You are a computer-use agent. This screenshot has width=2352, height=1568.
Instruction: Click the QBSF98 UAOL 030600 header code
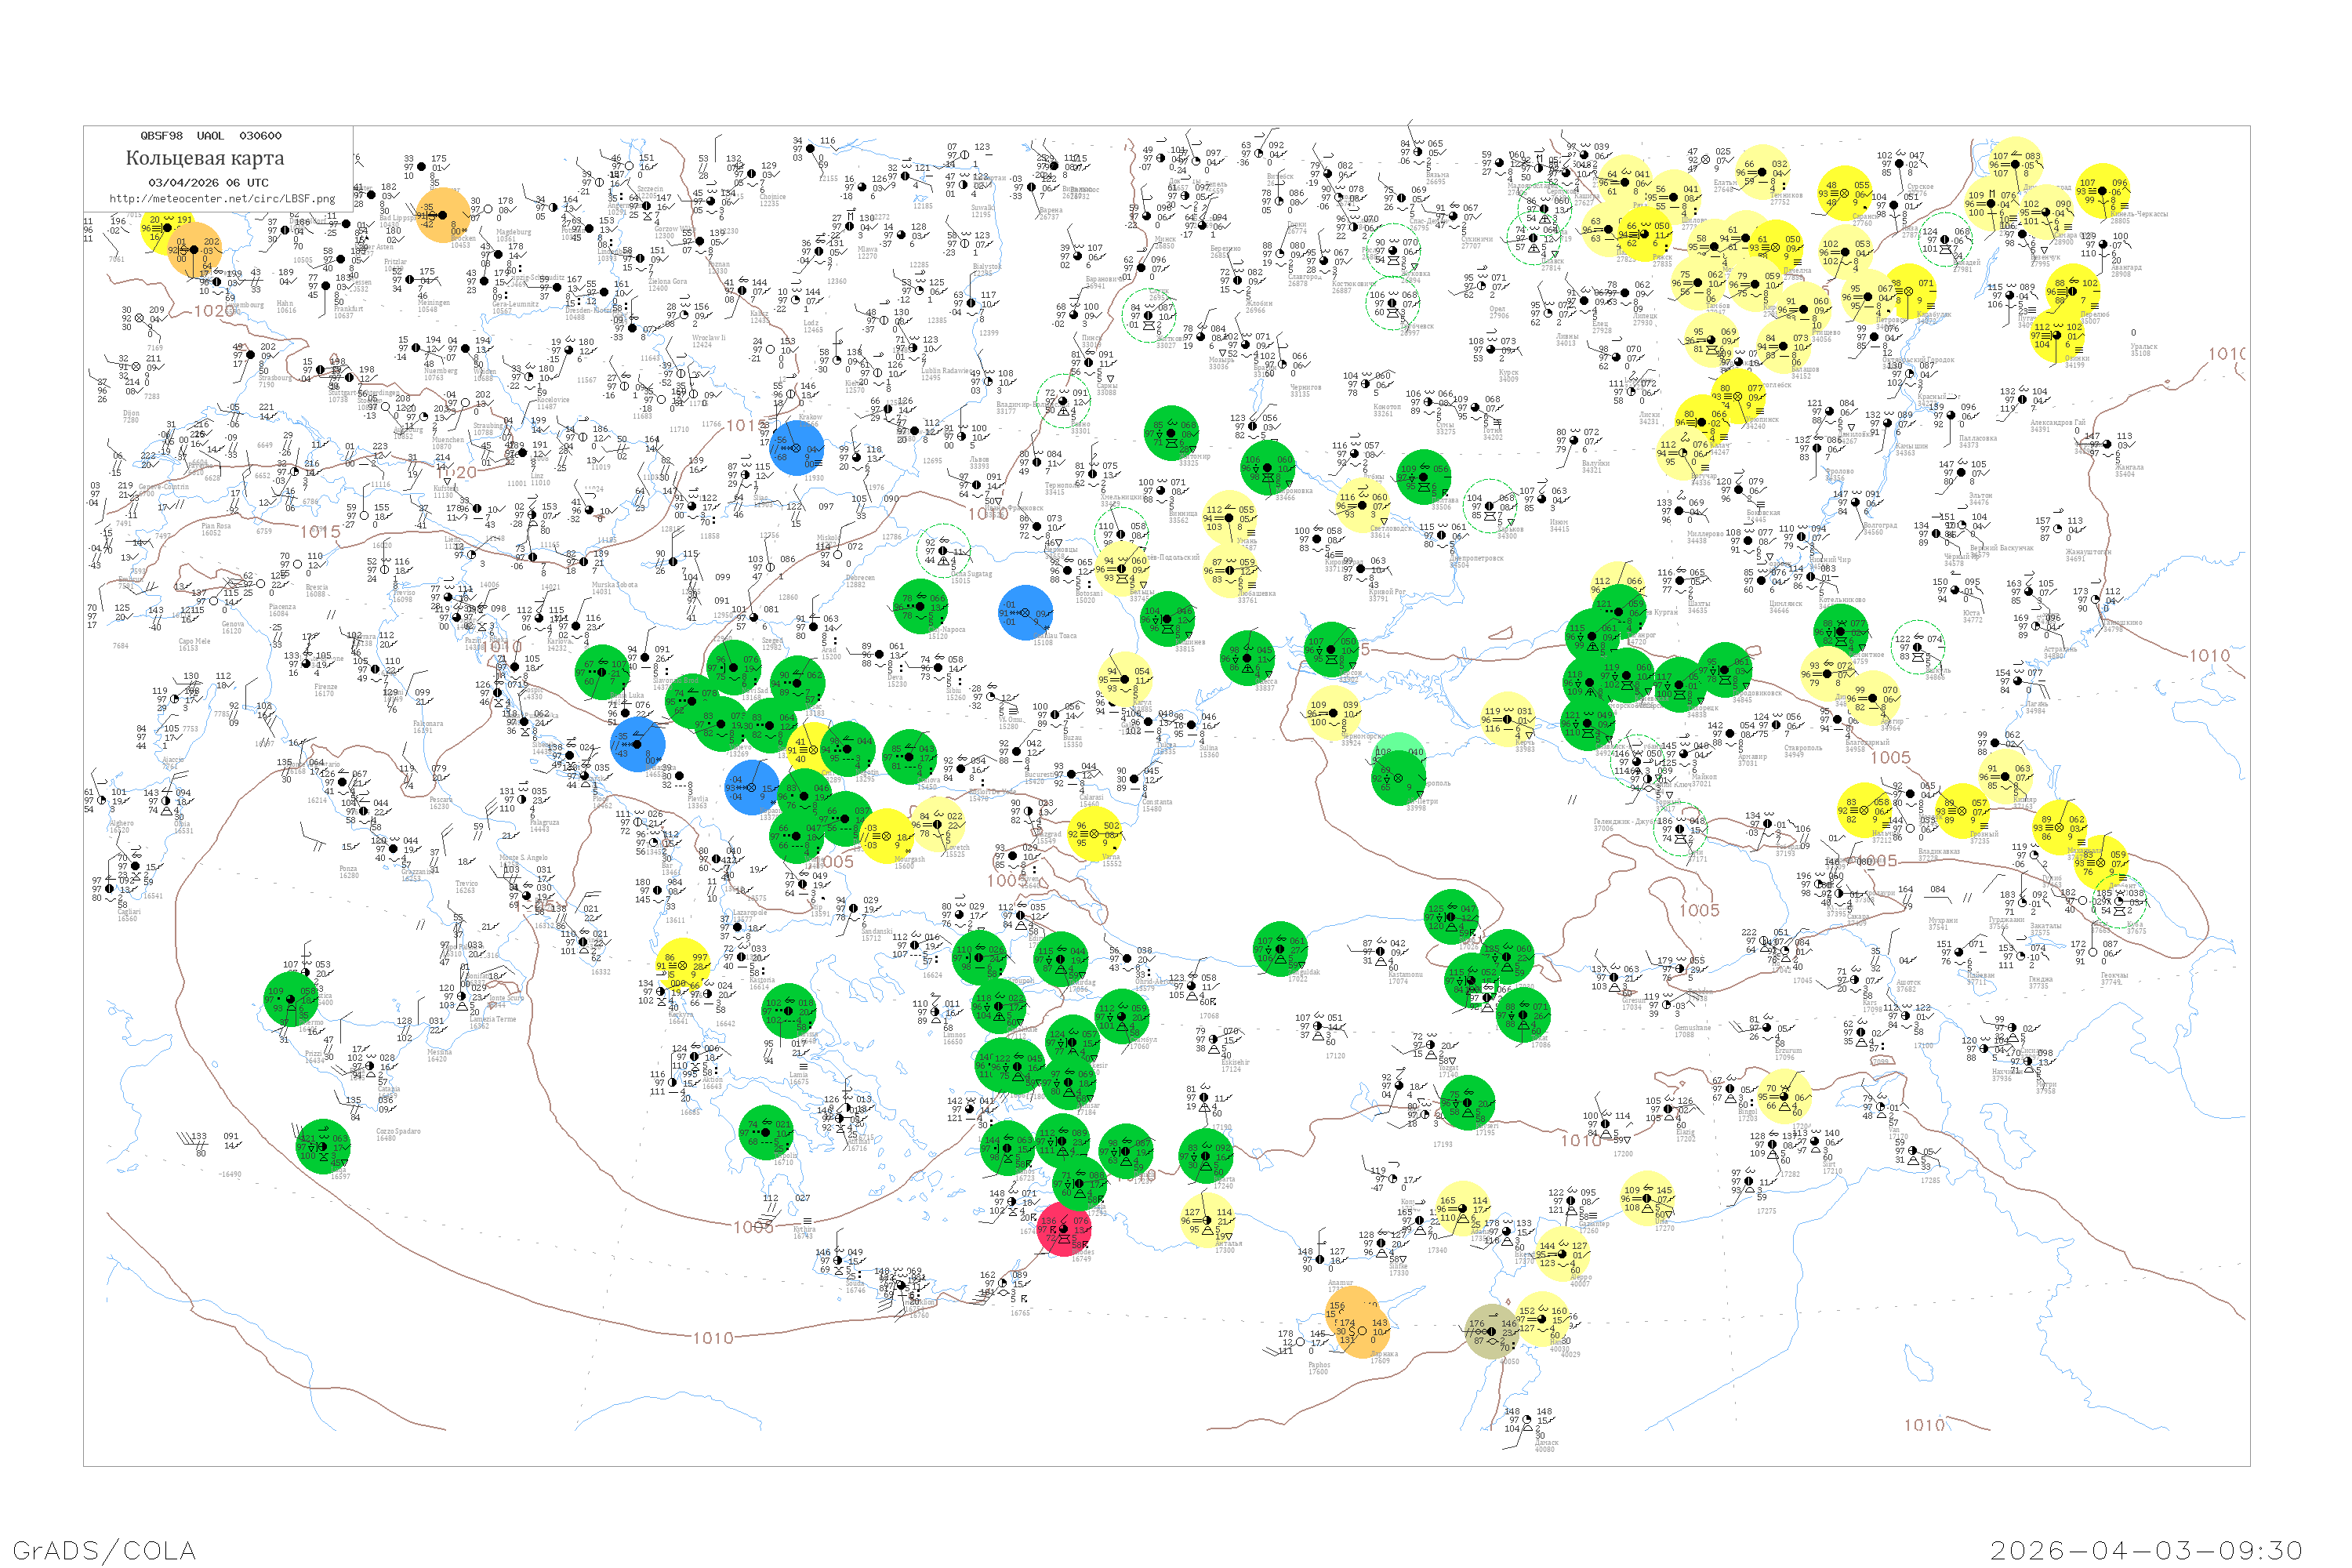210,135
